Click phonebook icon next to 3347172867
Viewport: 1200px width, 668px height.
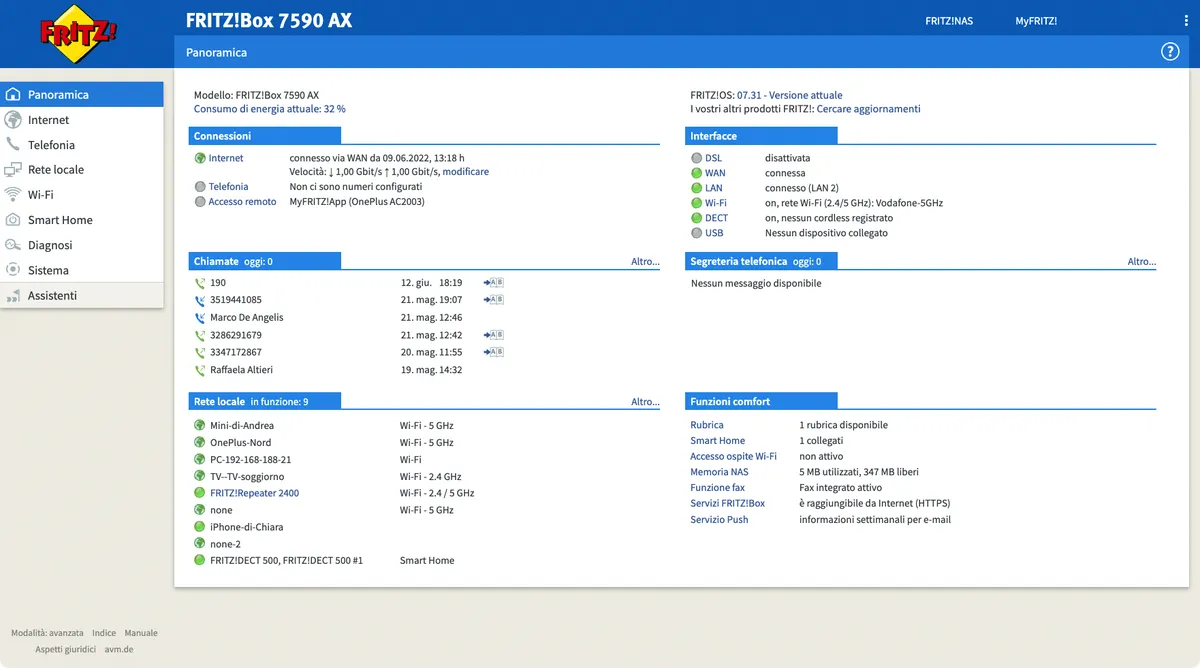pyautogui.click(x=493, y=352)
